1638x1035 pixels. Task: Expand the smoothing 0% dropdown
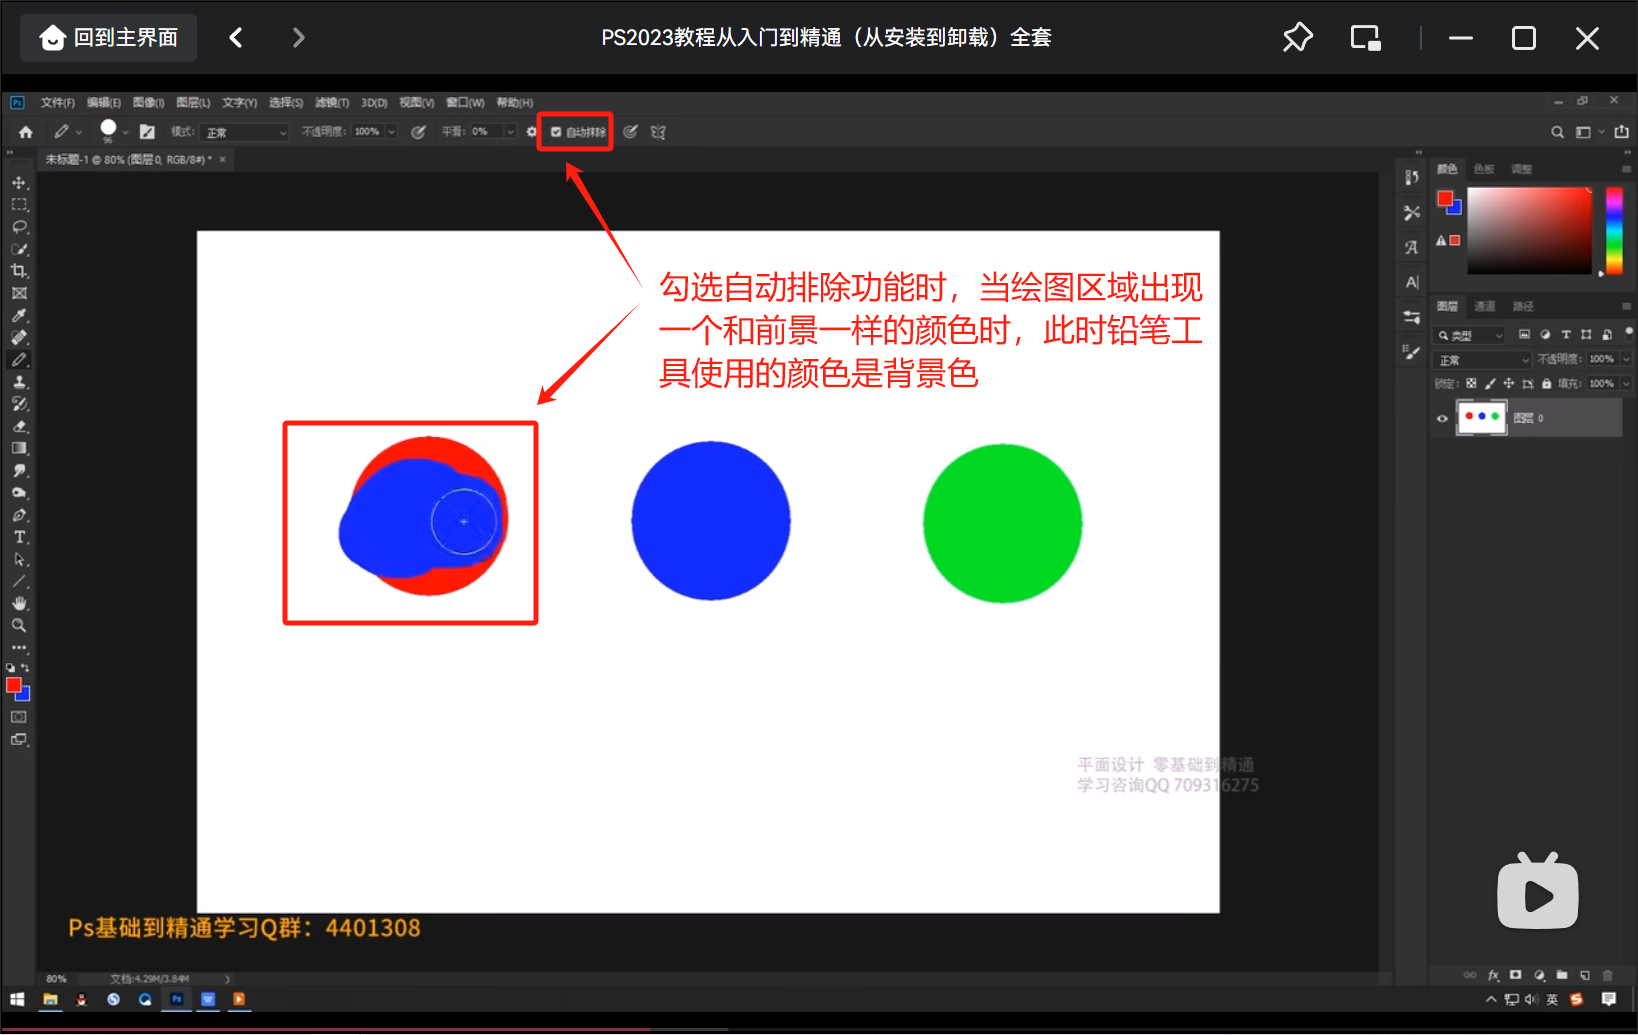pos(510,132)
